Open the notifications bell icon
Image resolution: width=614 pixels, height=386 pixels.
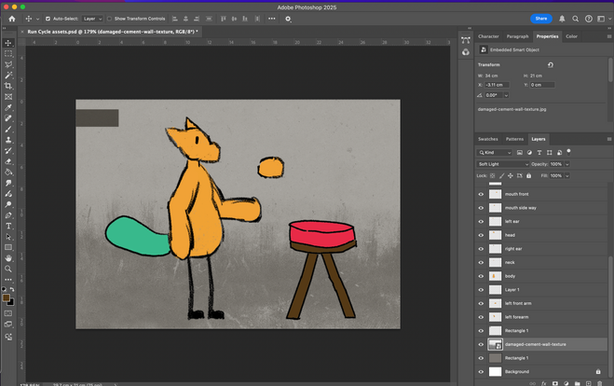(562, 19)
